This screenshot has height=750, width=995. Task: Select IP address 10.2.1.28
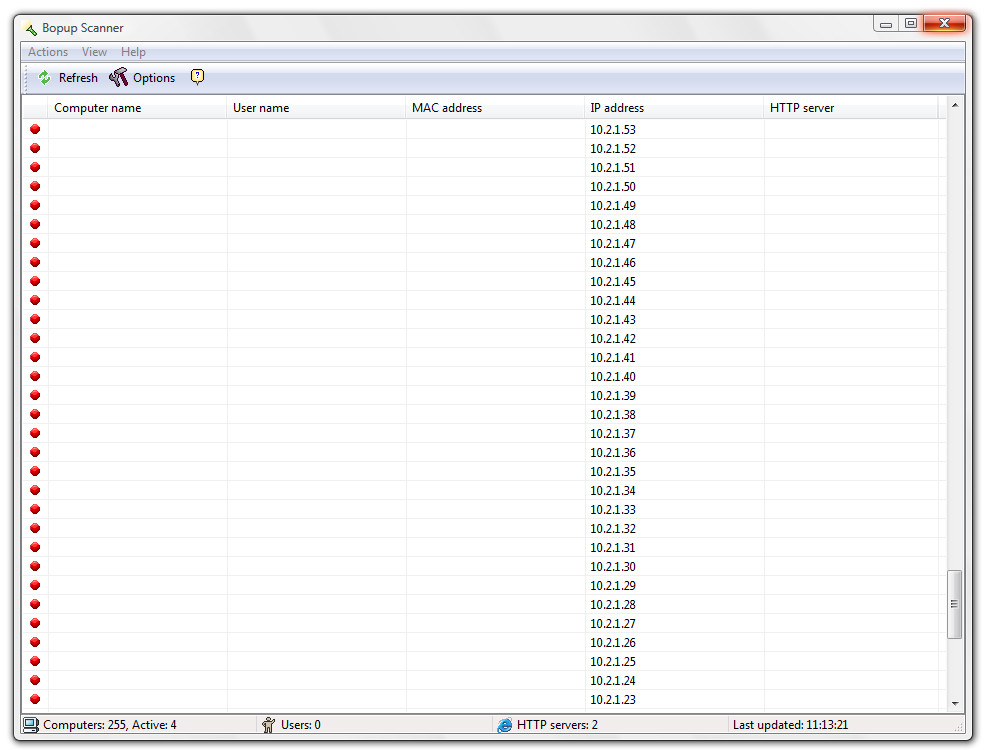[612, 605]
